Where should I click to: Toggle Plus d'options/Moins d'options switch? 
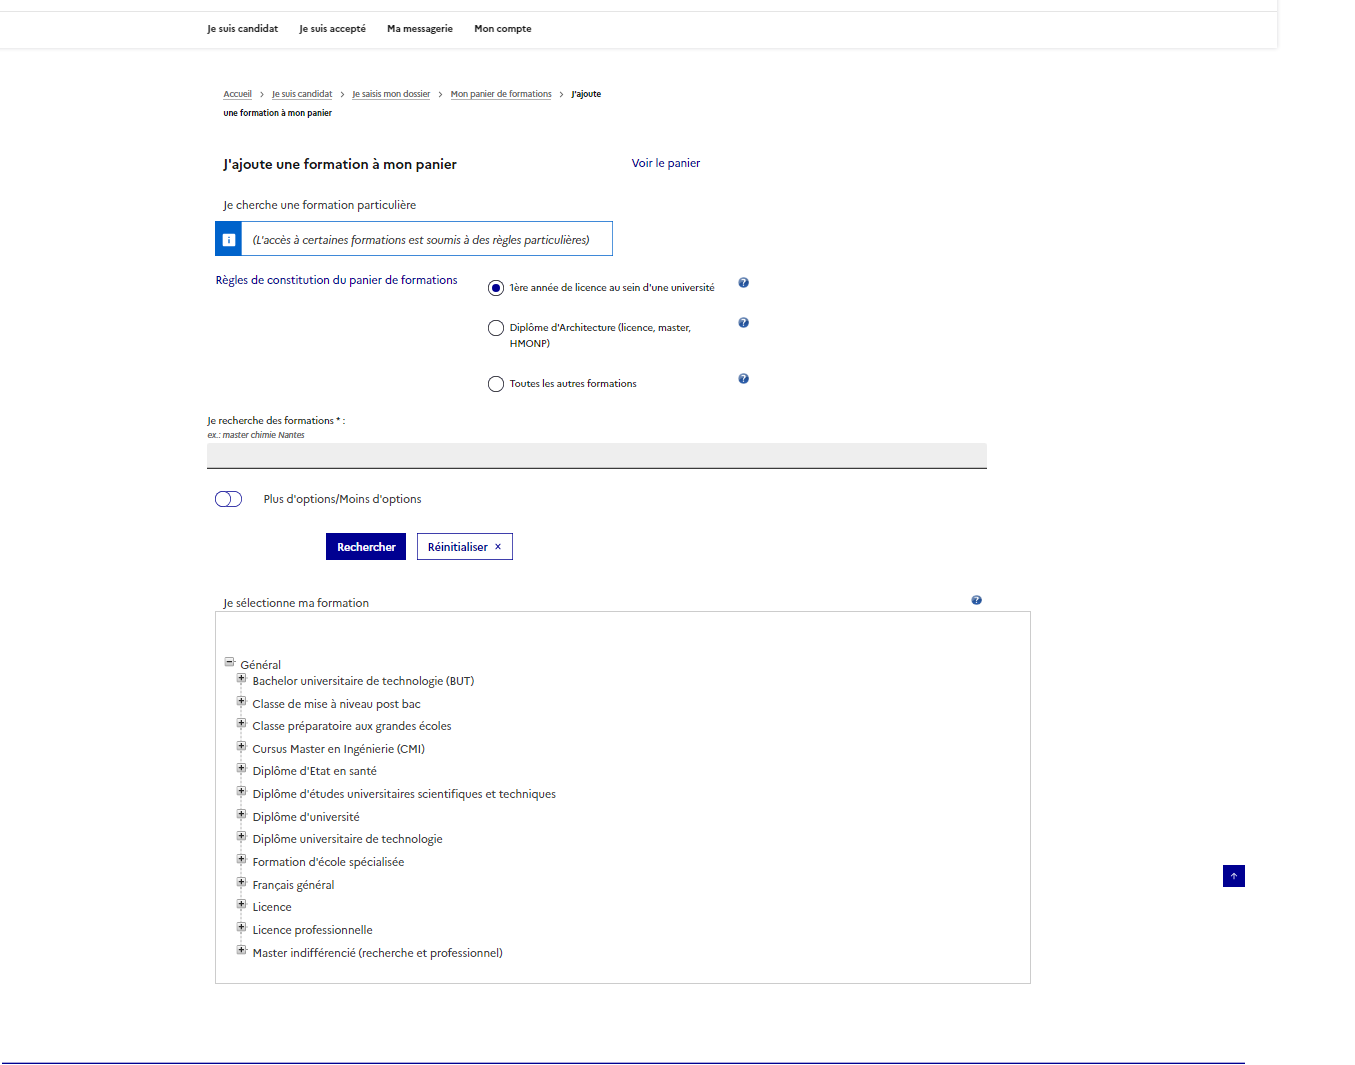(229, 499)
